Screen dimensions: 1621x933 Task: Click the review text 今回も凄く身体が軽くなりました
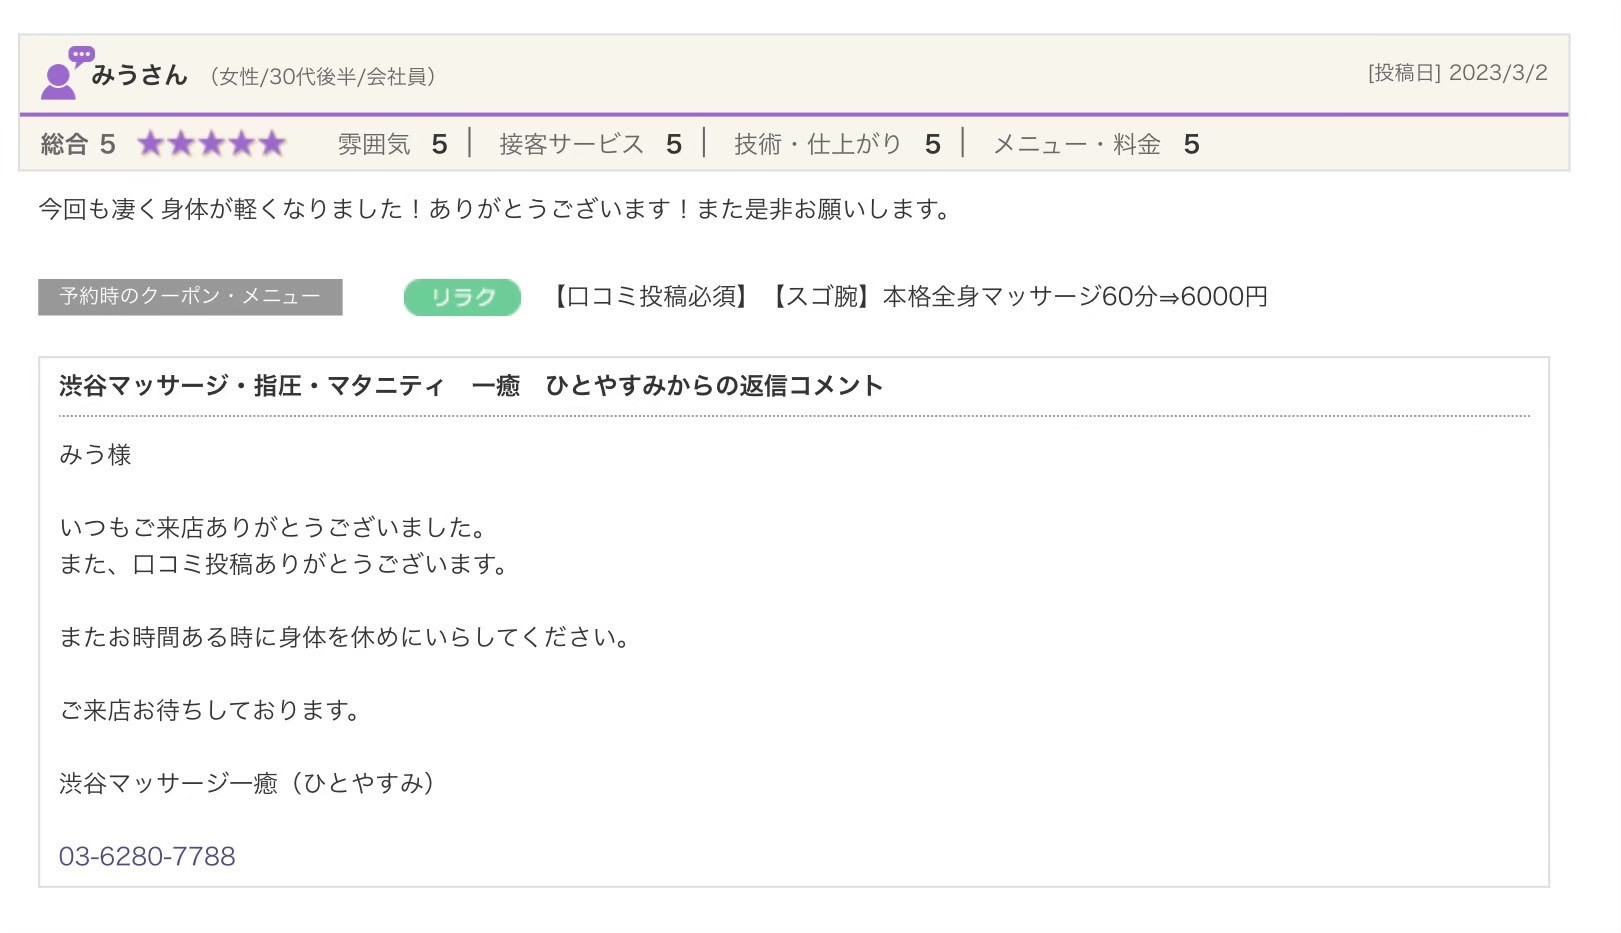coord(221,209)
